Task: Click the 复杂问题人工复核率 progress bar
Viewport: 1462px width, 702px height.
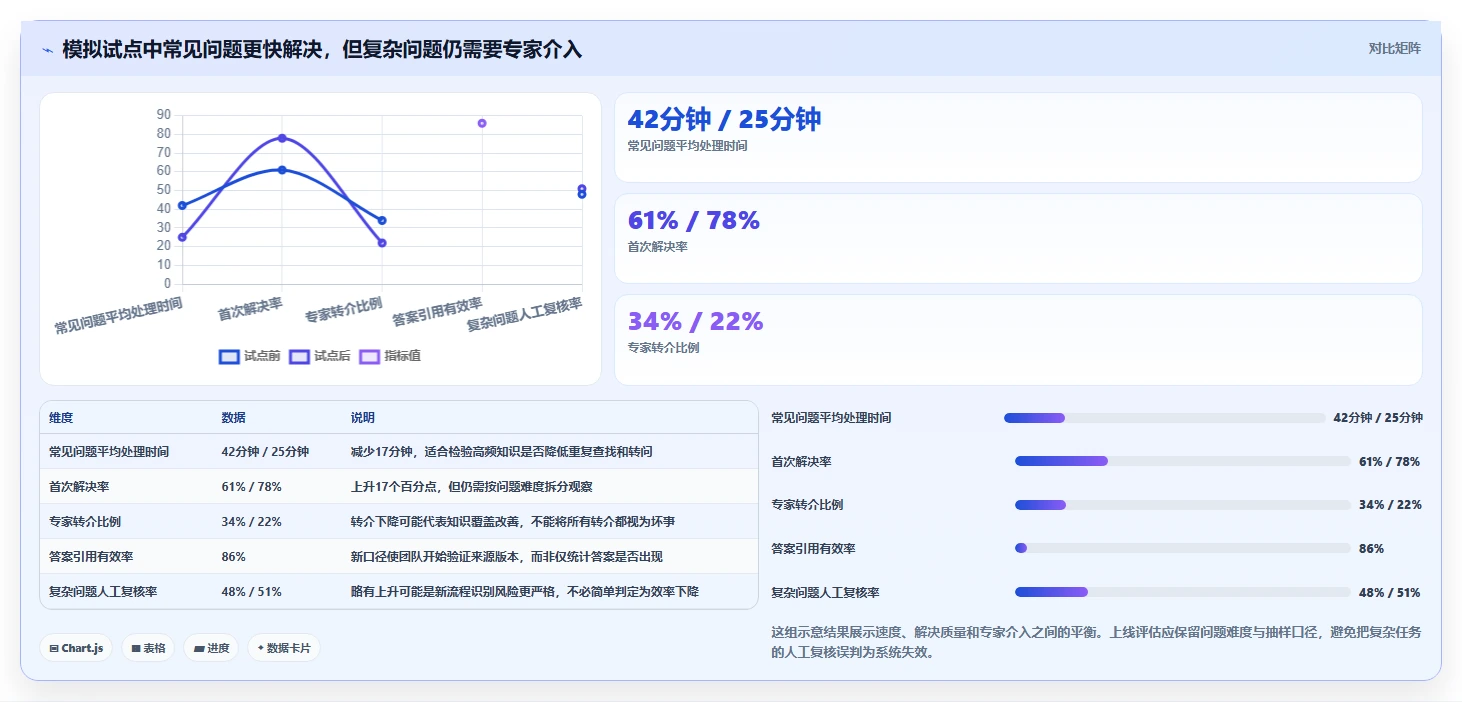Action: click(x=1183, y=592)
